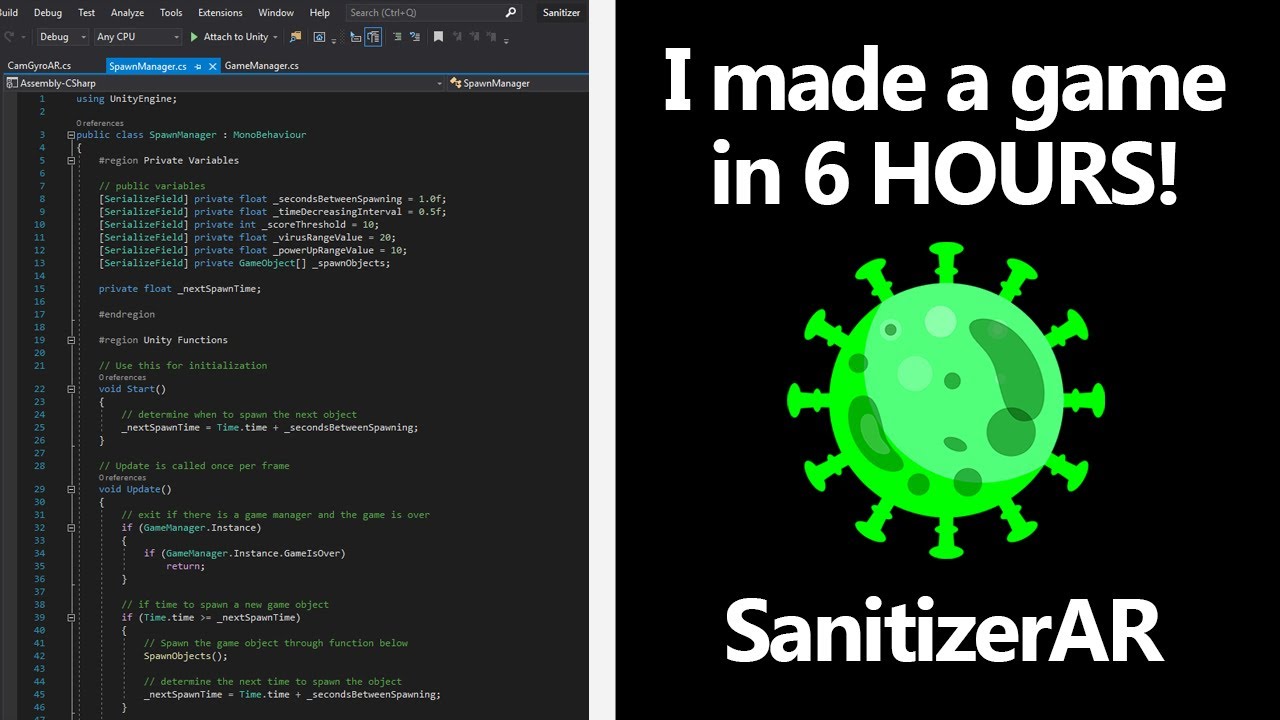Image resolution: width=1280 pixels, height=720 pixels.
Task: Click the green virus thumbnail image
Action: [x=945, y=400]
